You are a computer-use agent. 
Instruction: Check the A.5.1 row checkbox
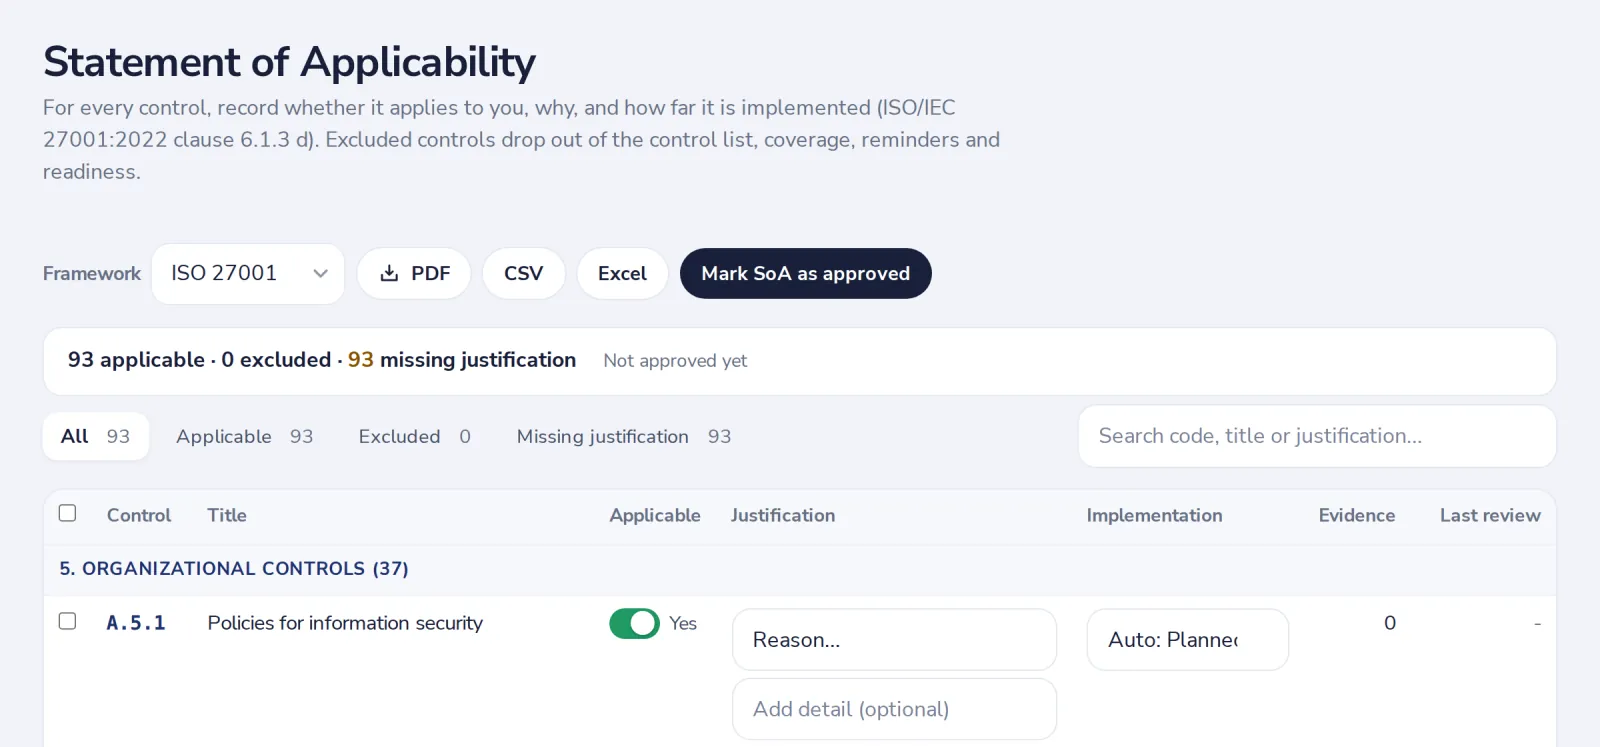click(68, 621)
